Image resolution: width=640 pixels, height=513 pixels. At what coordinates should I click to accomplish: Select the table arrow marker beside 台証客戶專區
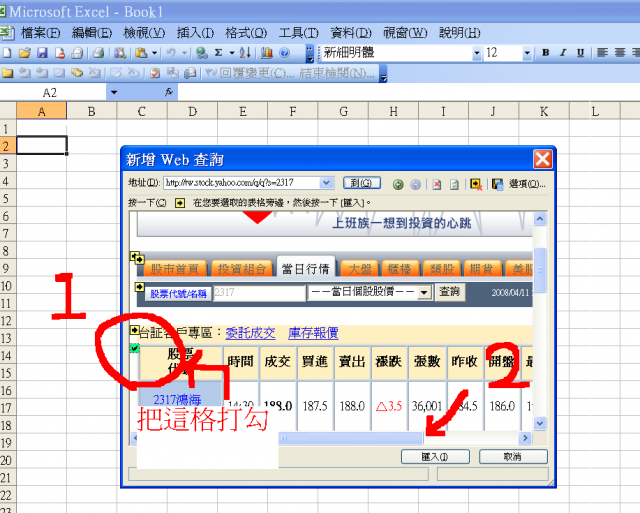134,329
